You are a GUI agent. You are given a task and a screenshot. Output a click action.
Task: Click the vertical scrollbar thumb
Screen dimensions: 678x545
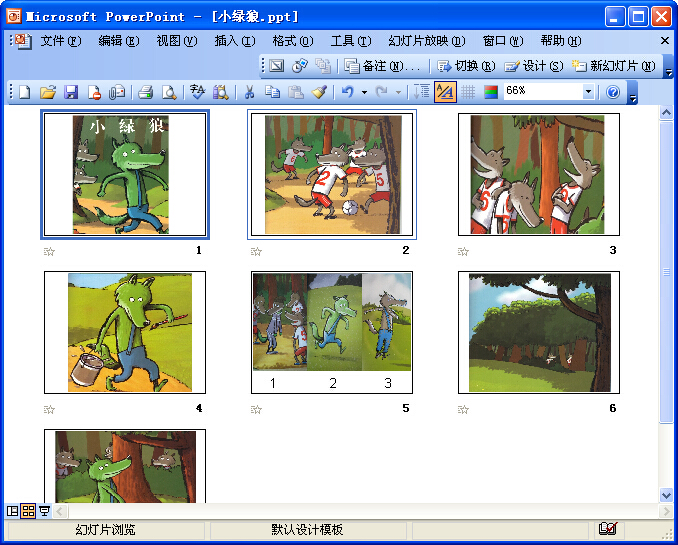(666, 272)
